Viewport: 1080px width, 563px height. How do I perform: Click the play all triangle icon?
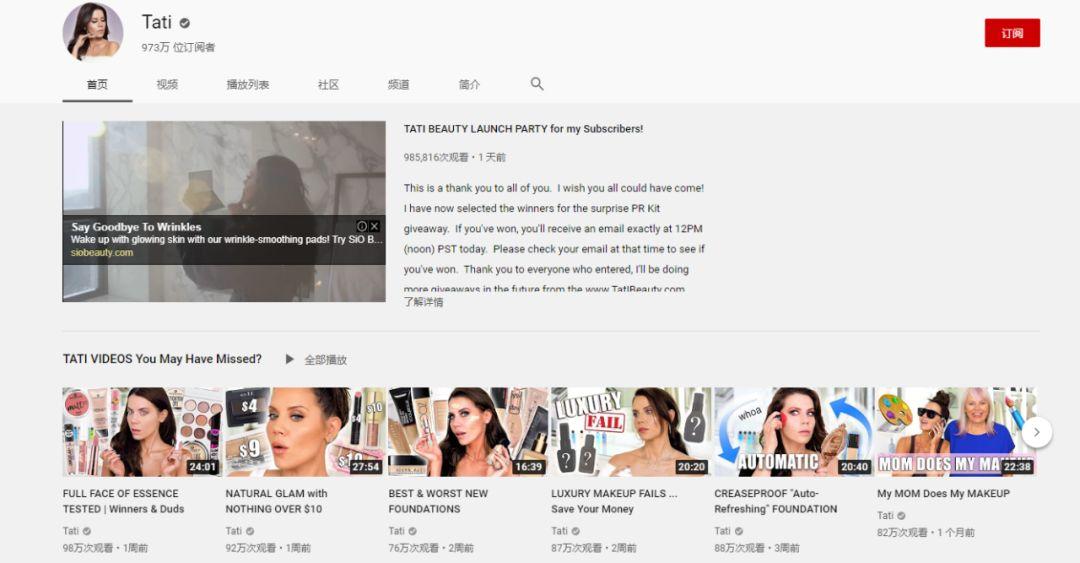click(290, 359)
